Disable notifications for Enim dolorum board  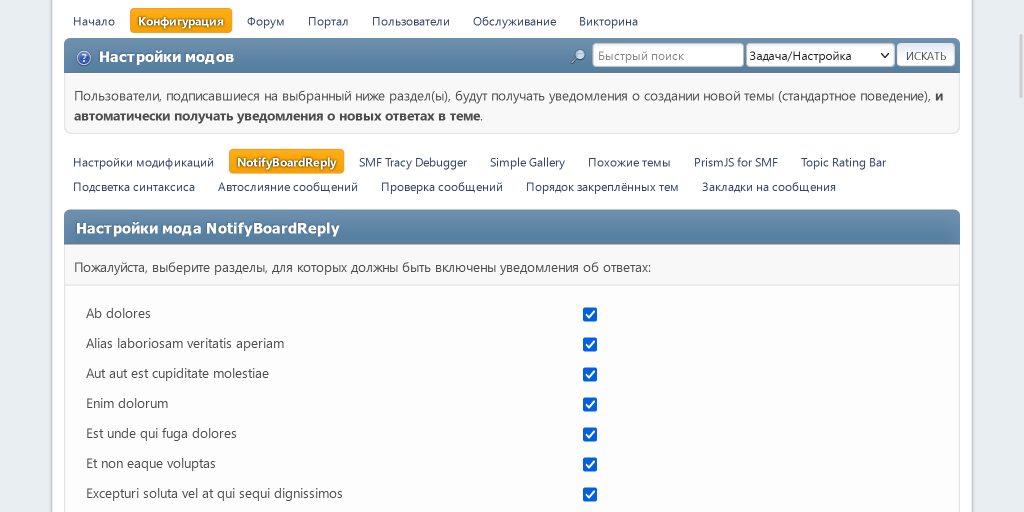[x=590, y=404]
